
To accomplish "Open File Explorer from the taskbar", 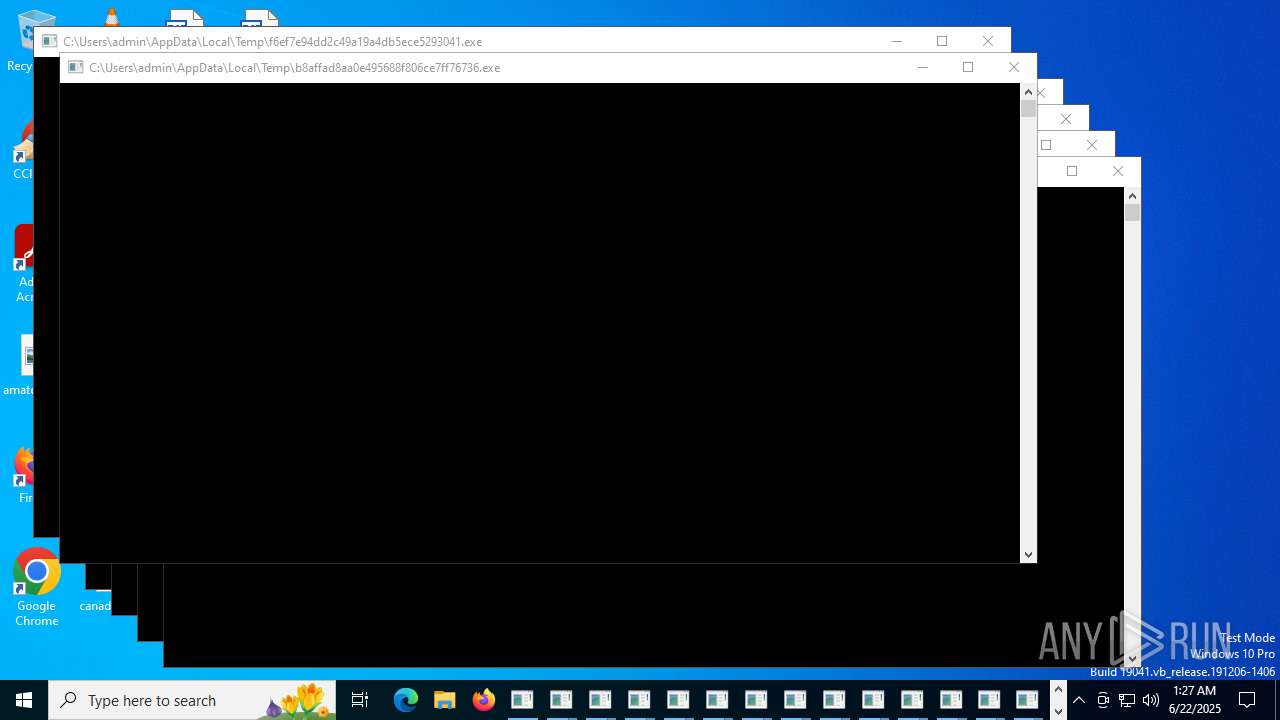I will click(x=444, y=700).
